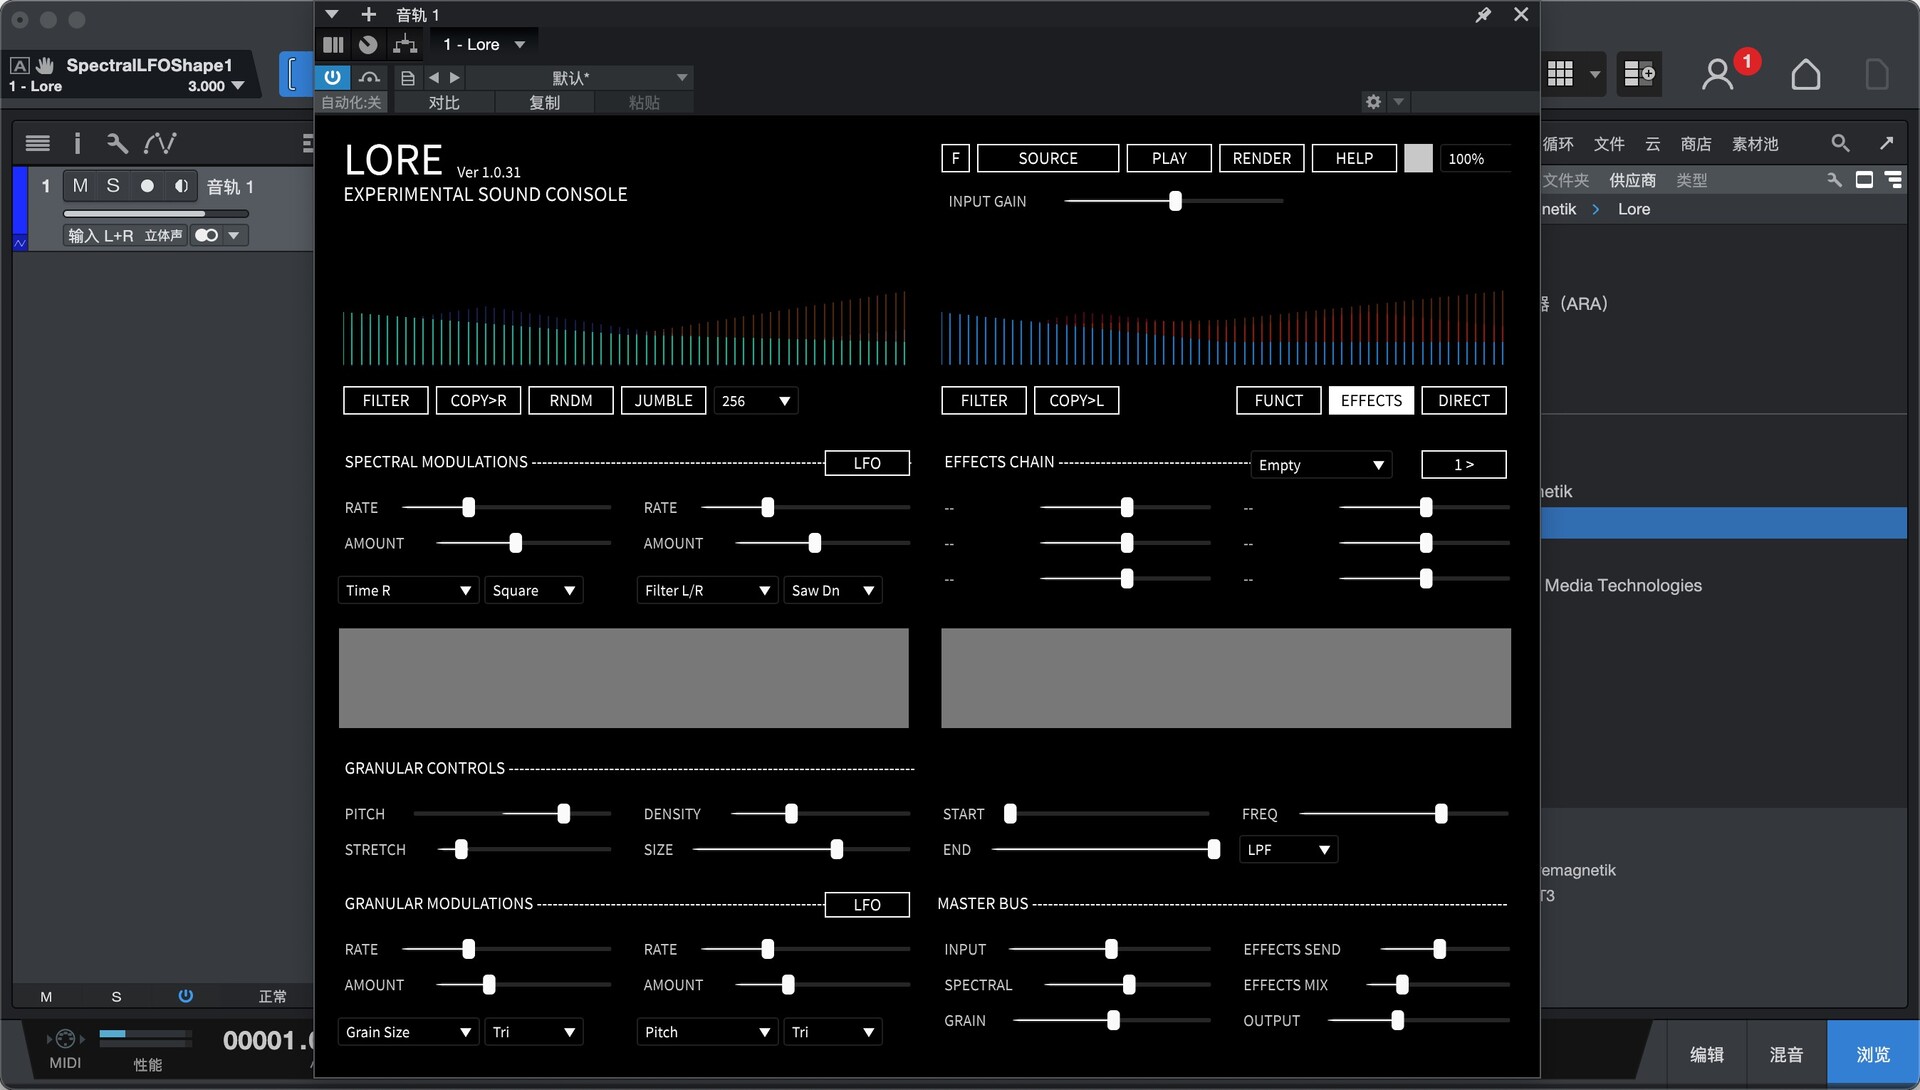Click the PLAY button in Lore

1169,158
